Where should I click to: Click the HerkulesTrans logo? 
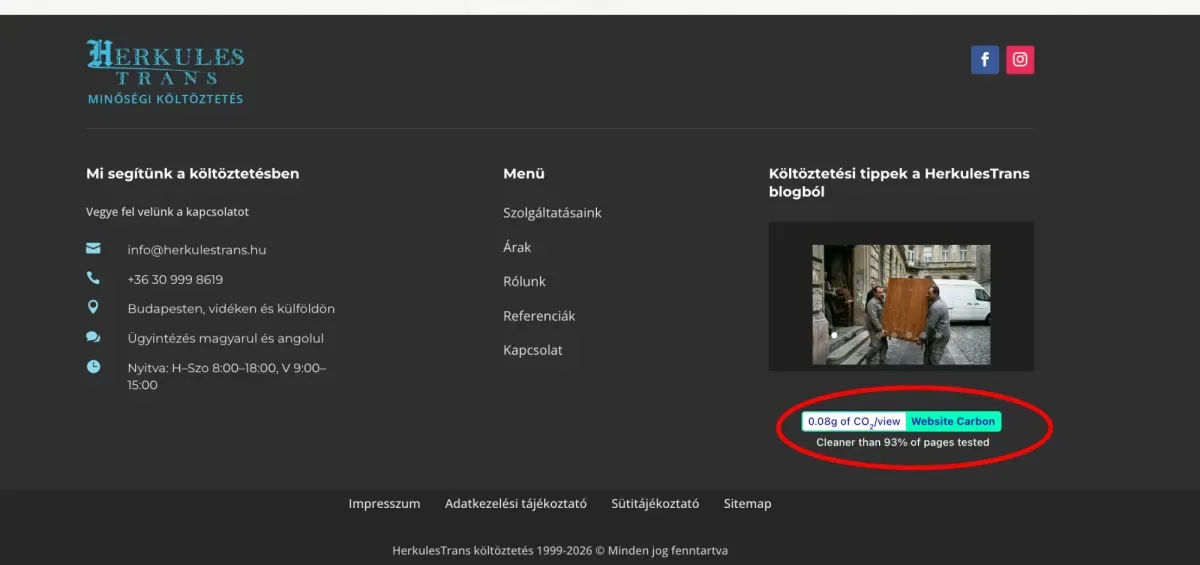coord(165,72)
